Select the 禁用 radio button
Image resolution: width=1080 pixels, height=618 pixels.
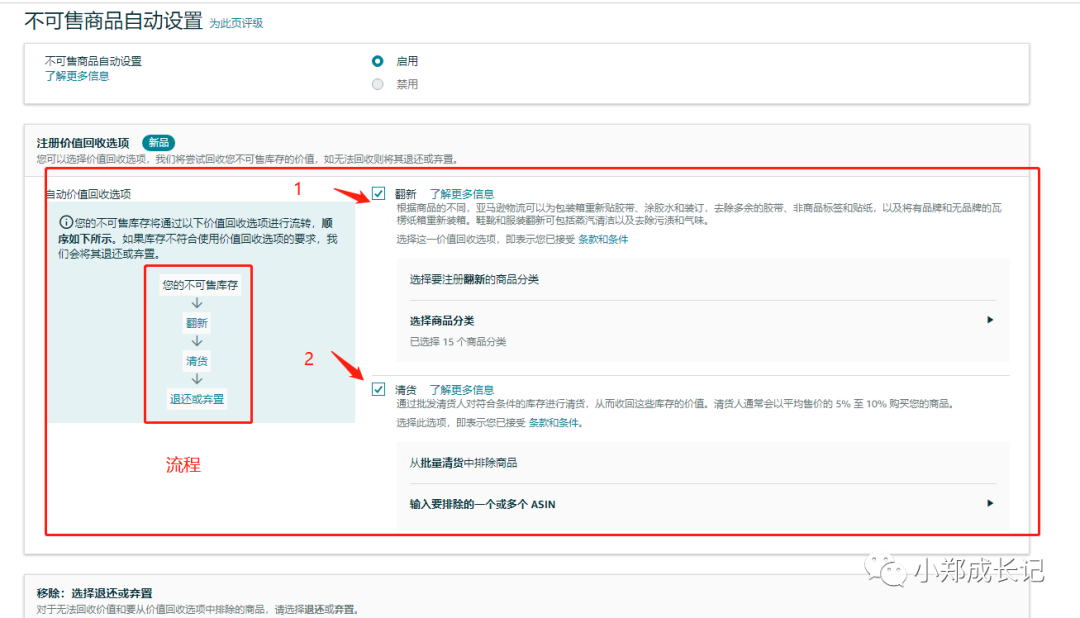377,84
